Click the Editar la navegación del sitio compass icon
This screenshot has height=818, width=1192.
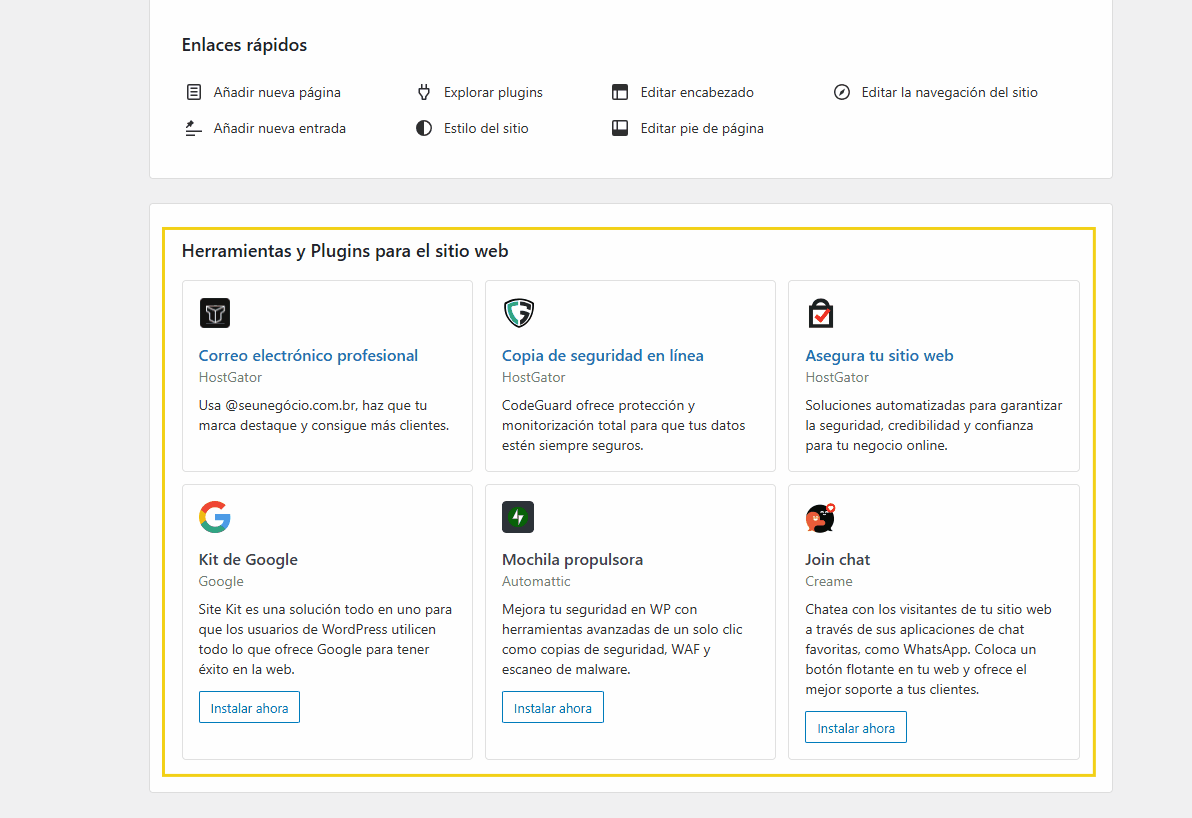pos(841,91)
